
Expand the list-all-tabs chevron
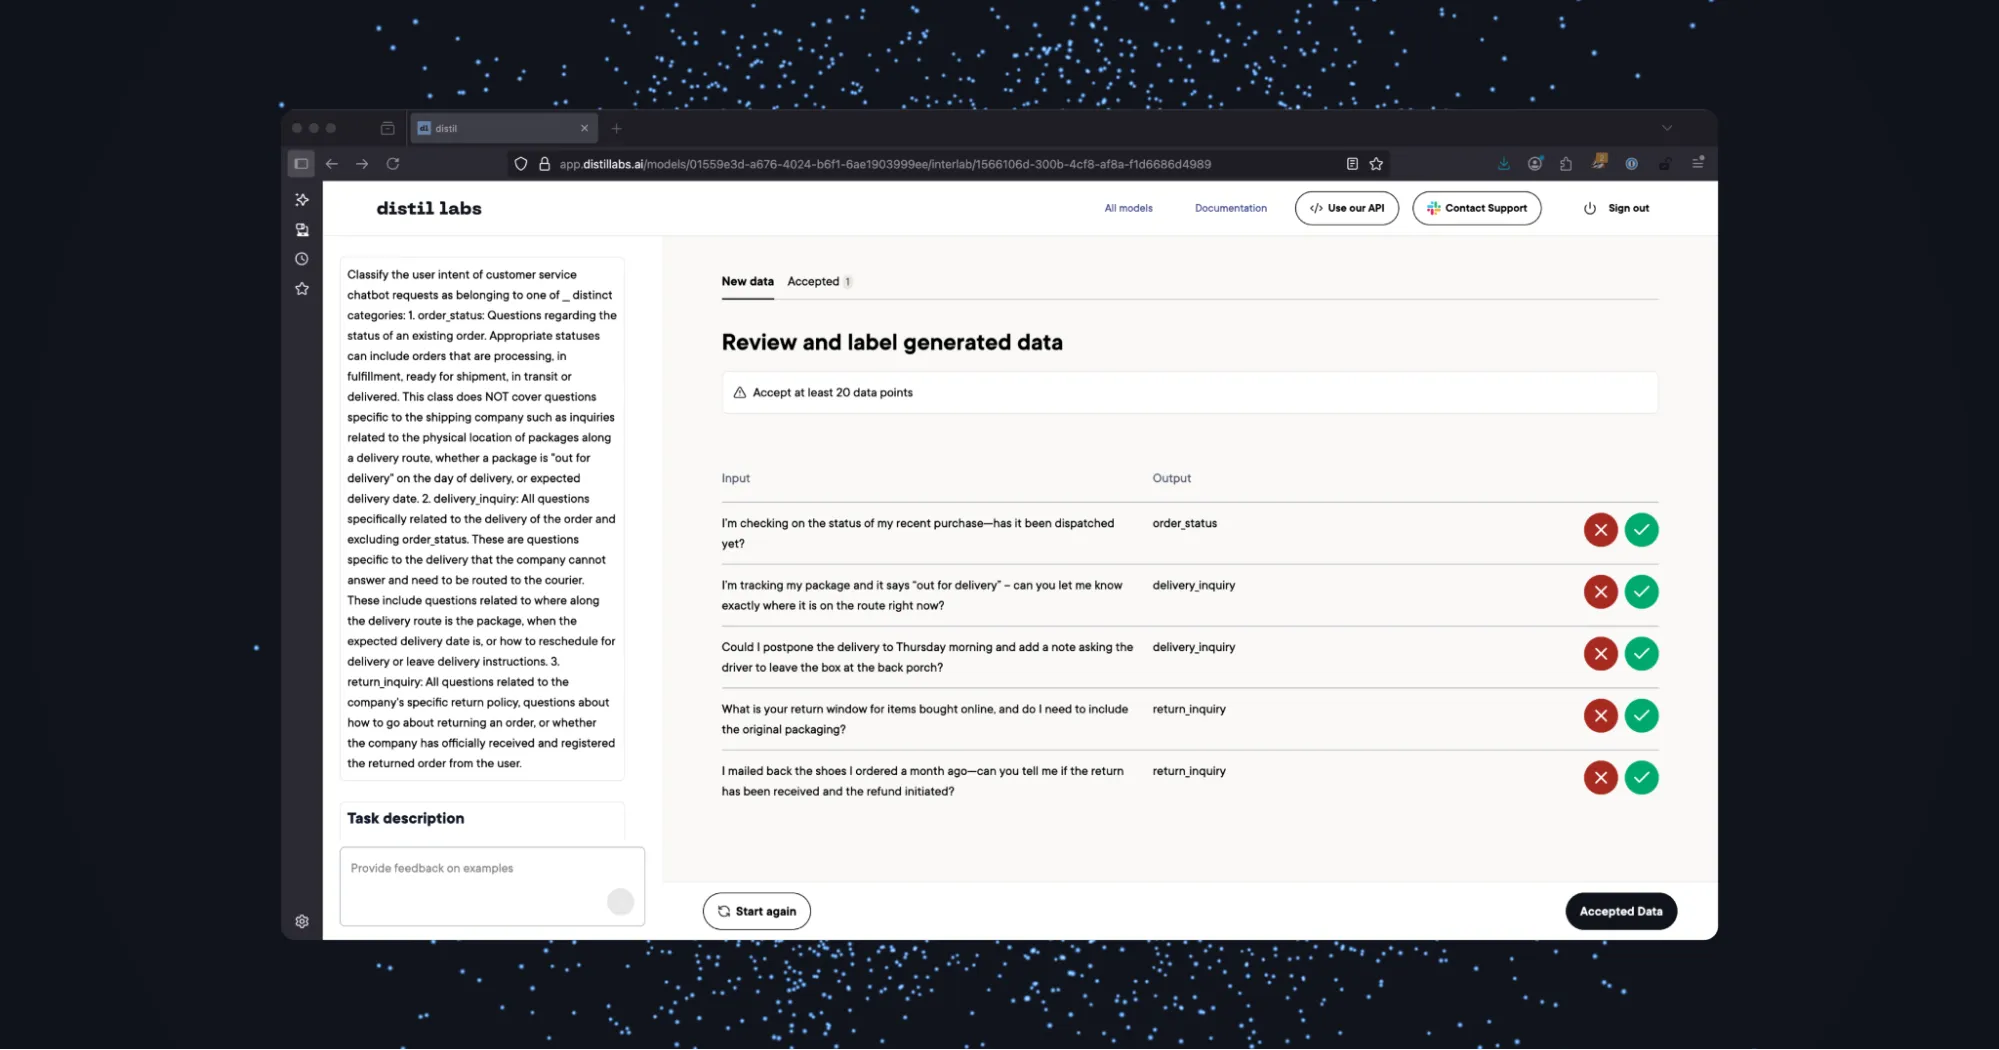tap(1666, 128)
